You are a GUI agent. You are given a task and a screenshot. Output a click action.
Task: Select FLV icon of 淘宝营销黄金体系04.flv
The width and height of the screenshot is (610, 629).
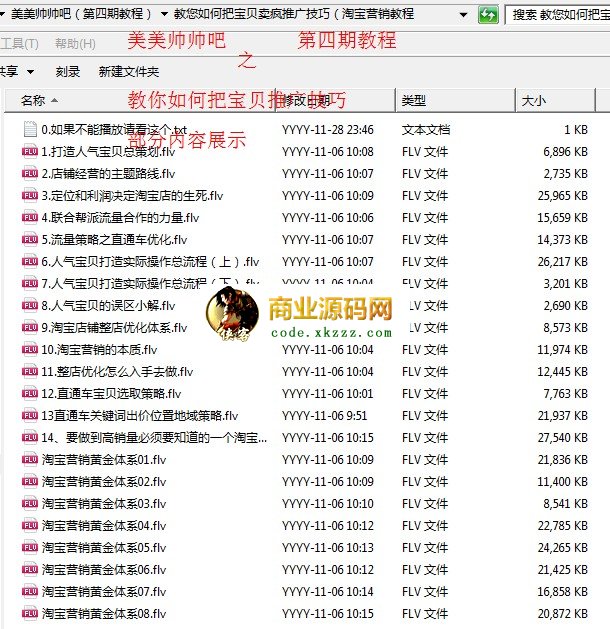click(30, 526)
